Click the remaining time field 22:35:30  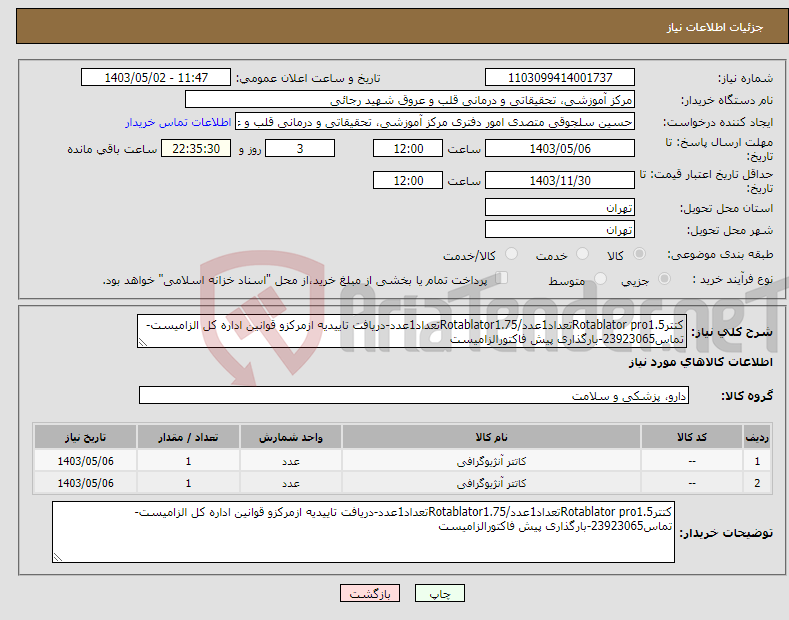tap(196, 148)
